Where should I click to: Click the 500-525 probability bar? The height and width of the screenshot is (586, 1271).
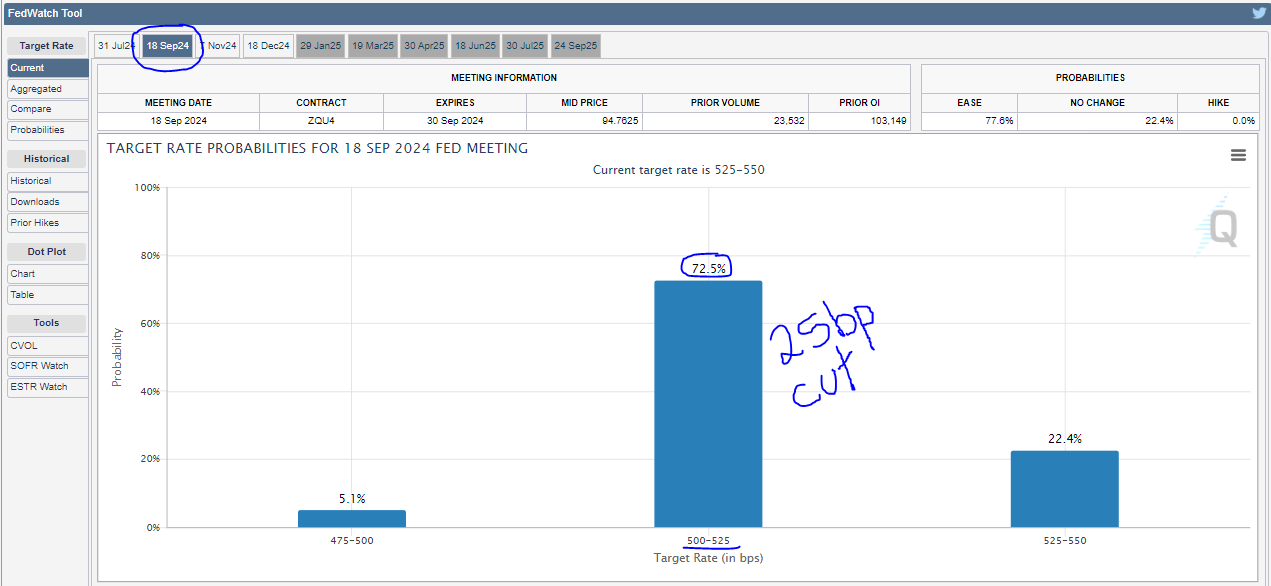(x=708, y=404)
